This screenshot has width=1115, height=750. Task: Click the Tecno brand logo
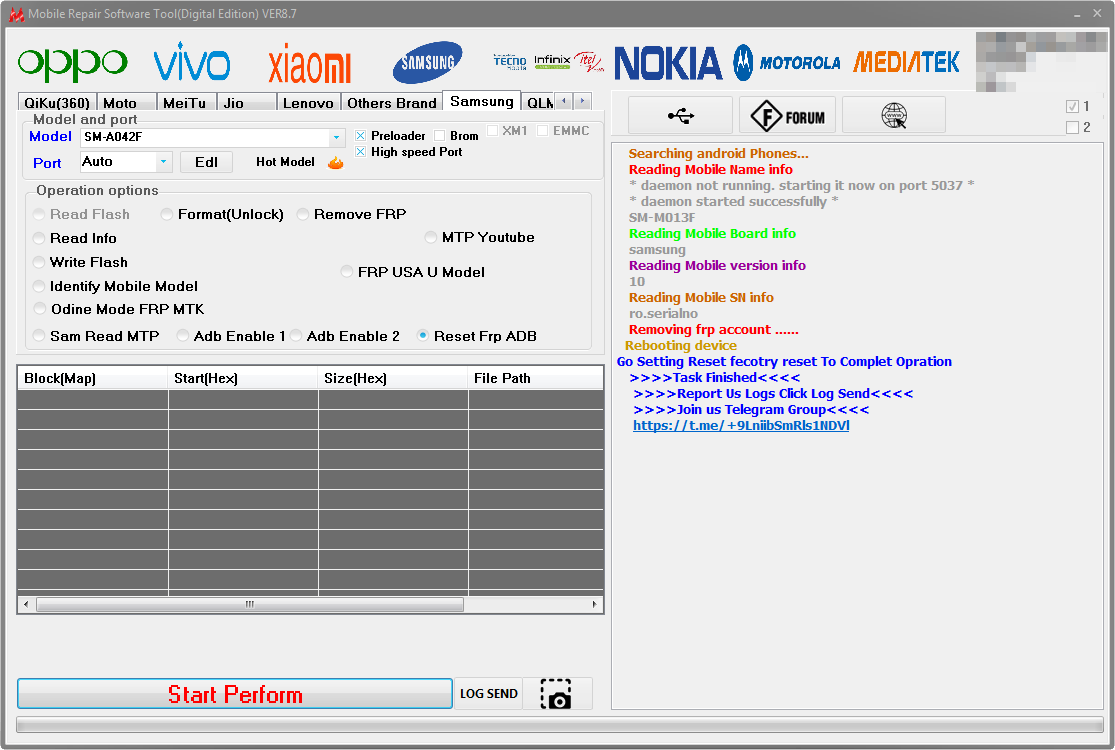(510, 62)
